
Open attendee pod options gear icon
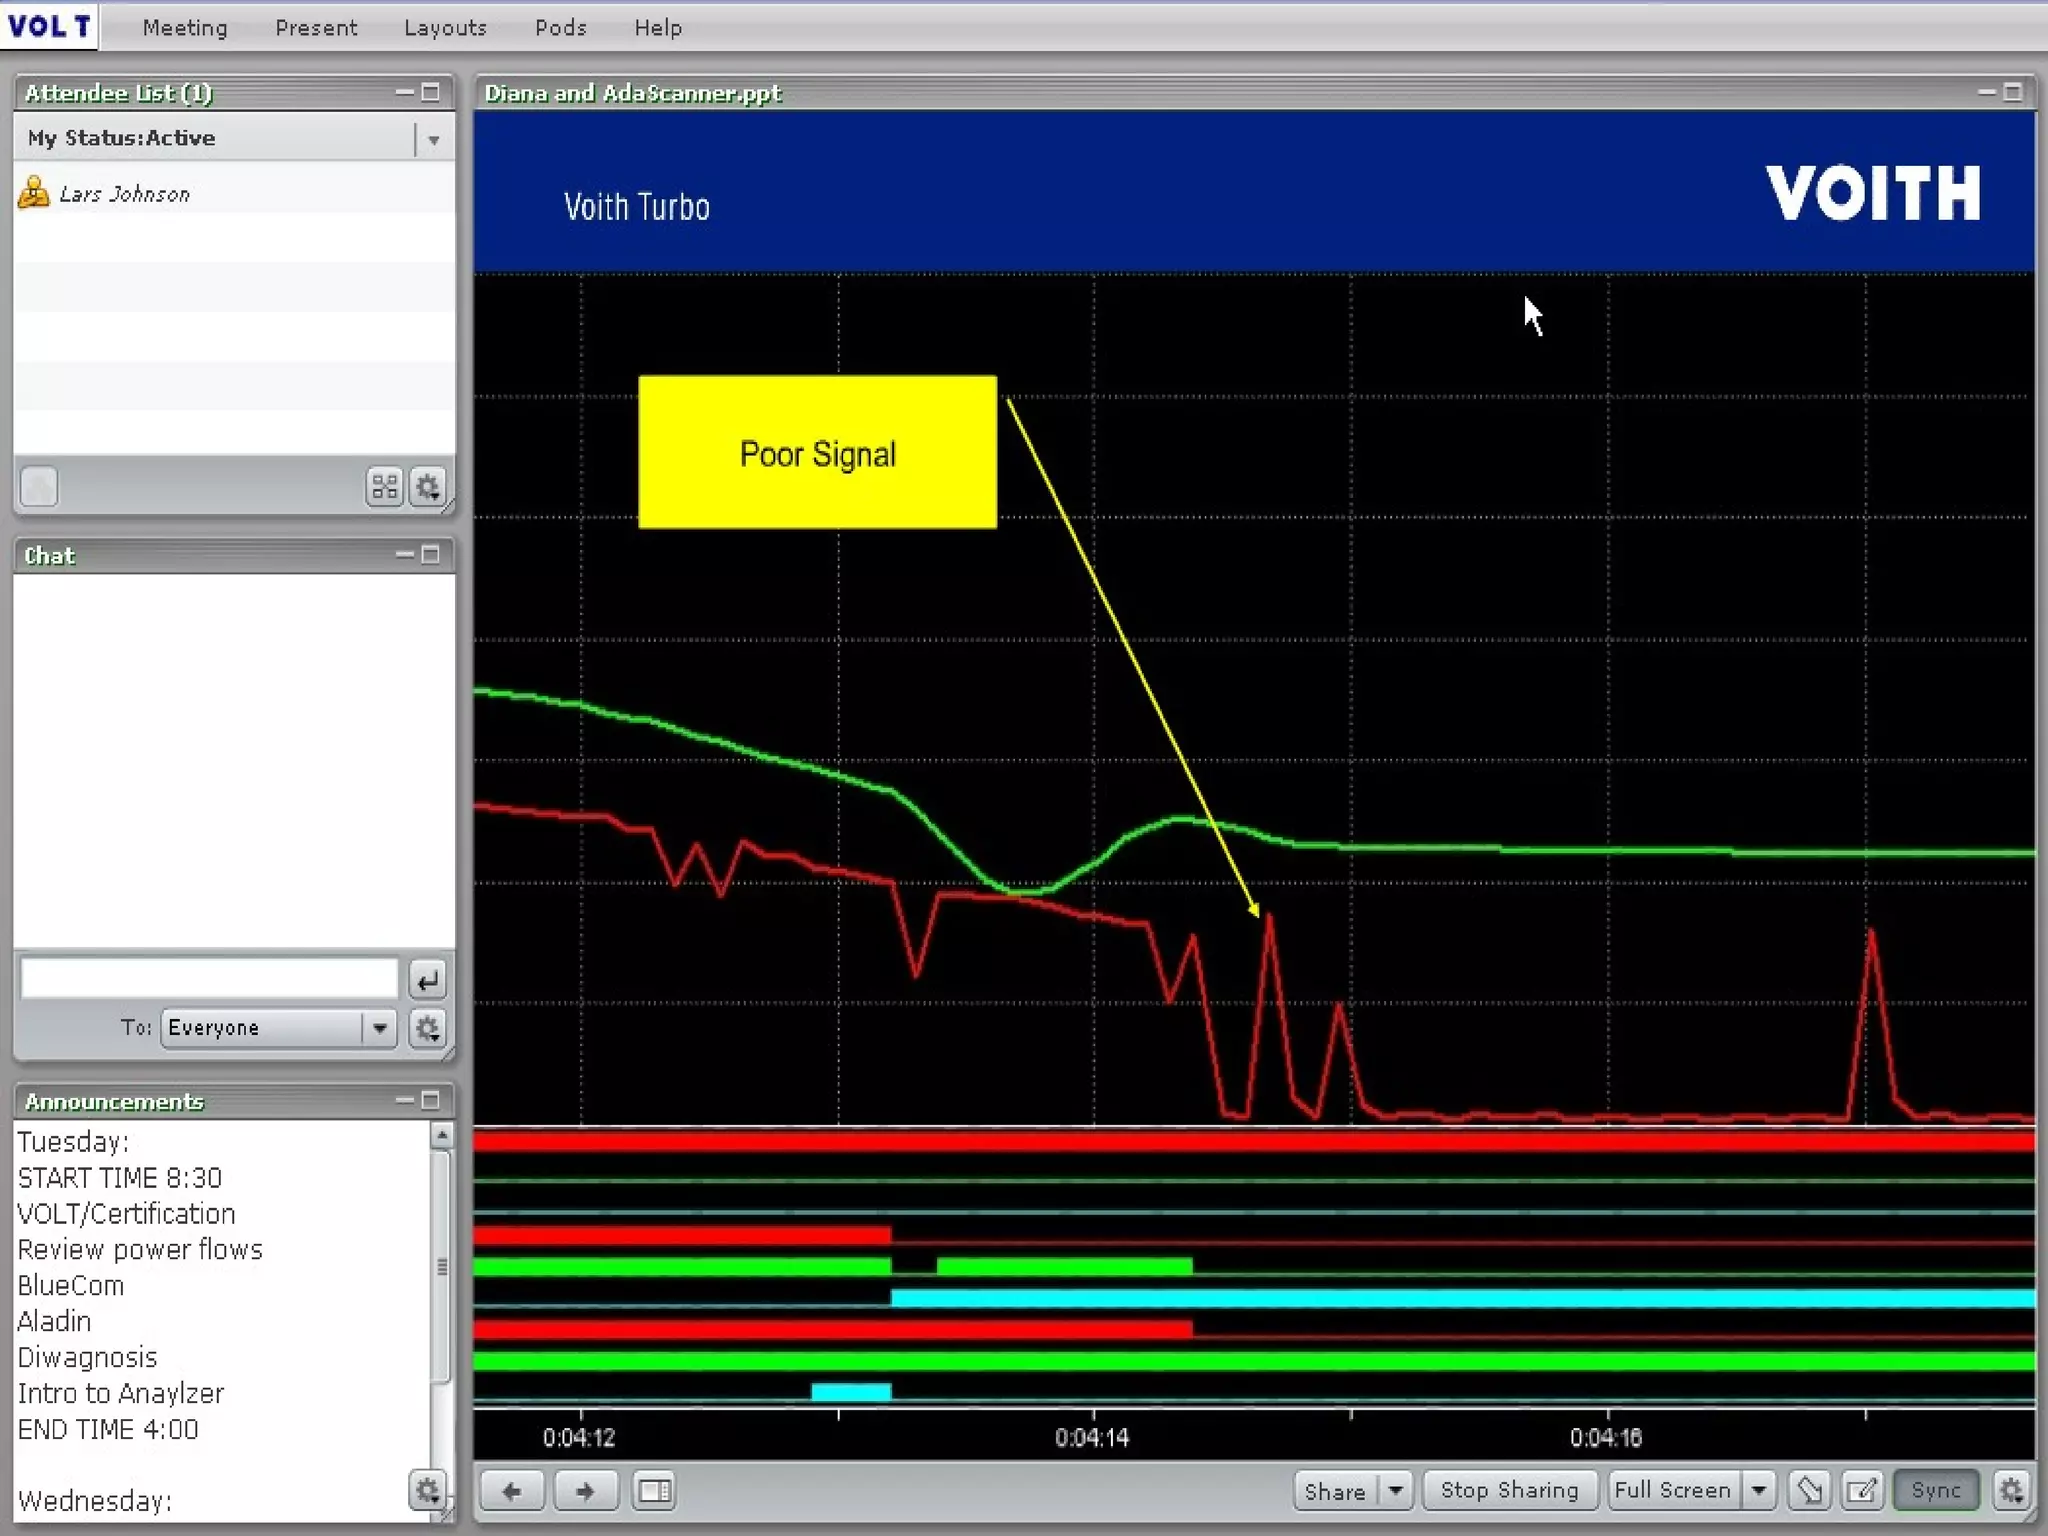coord(428,487)
